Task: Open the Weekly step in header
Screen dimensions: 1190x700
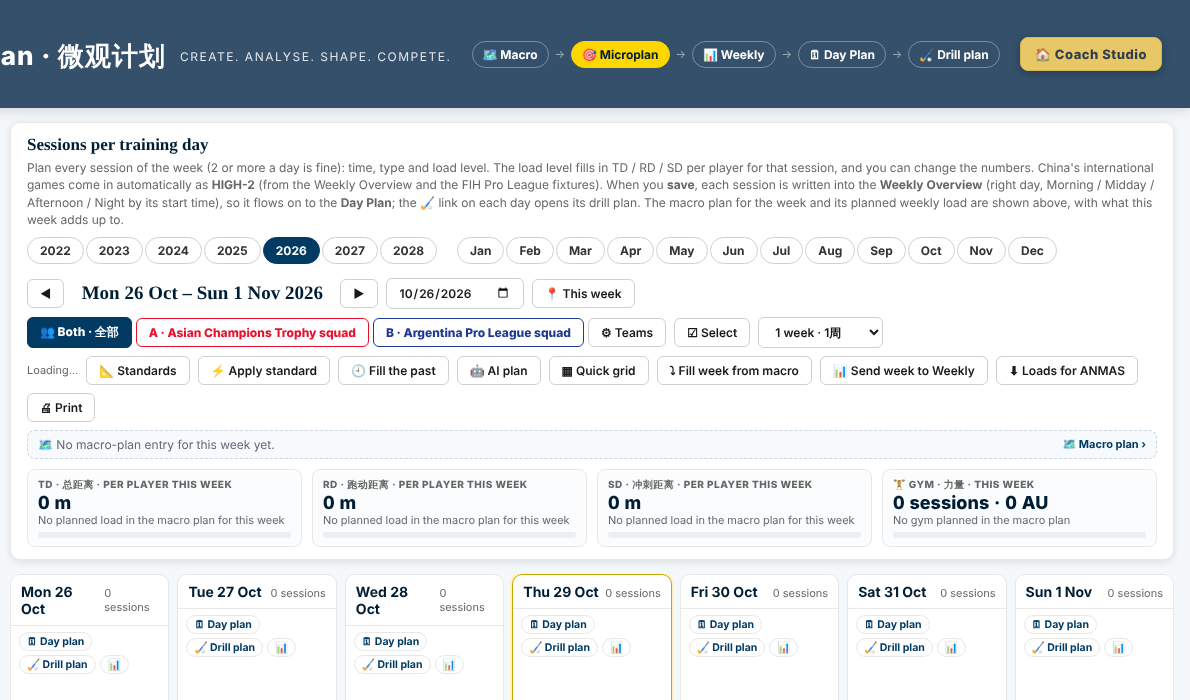Action: (x=734, y=55)
